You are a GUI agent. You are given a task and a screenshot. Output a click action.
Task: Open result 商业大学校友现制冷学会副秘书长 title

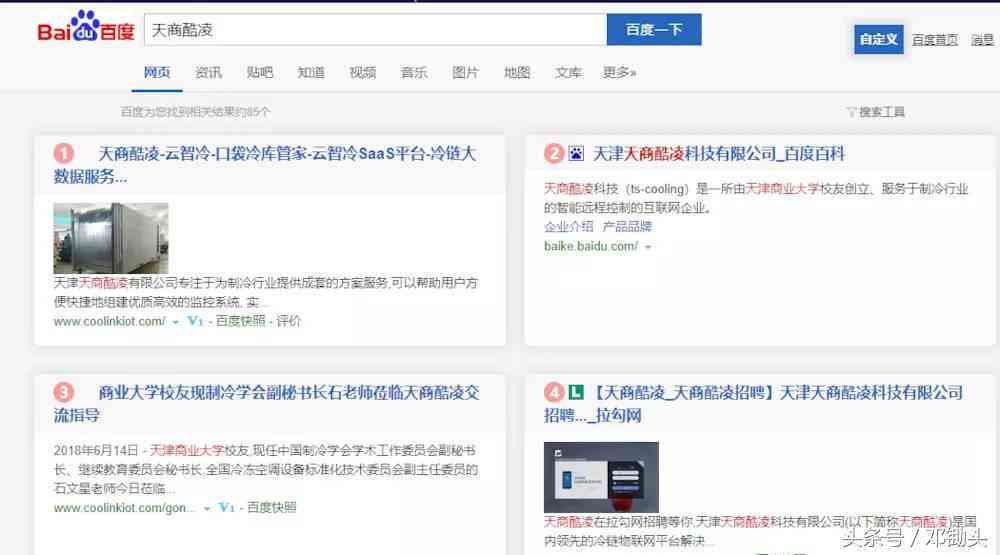pyautogui.click(x=267, y=404)
